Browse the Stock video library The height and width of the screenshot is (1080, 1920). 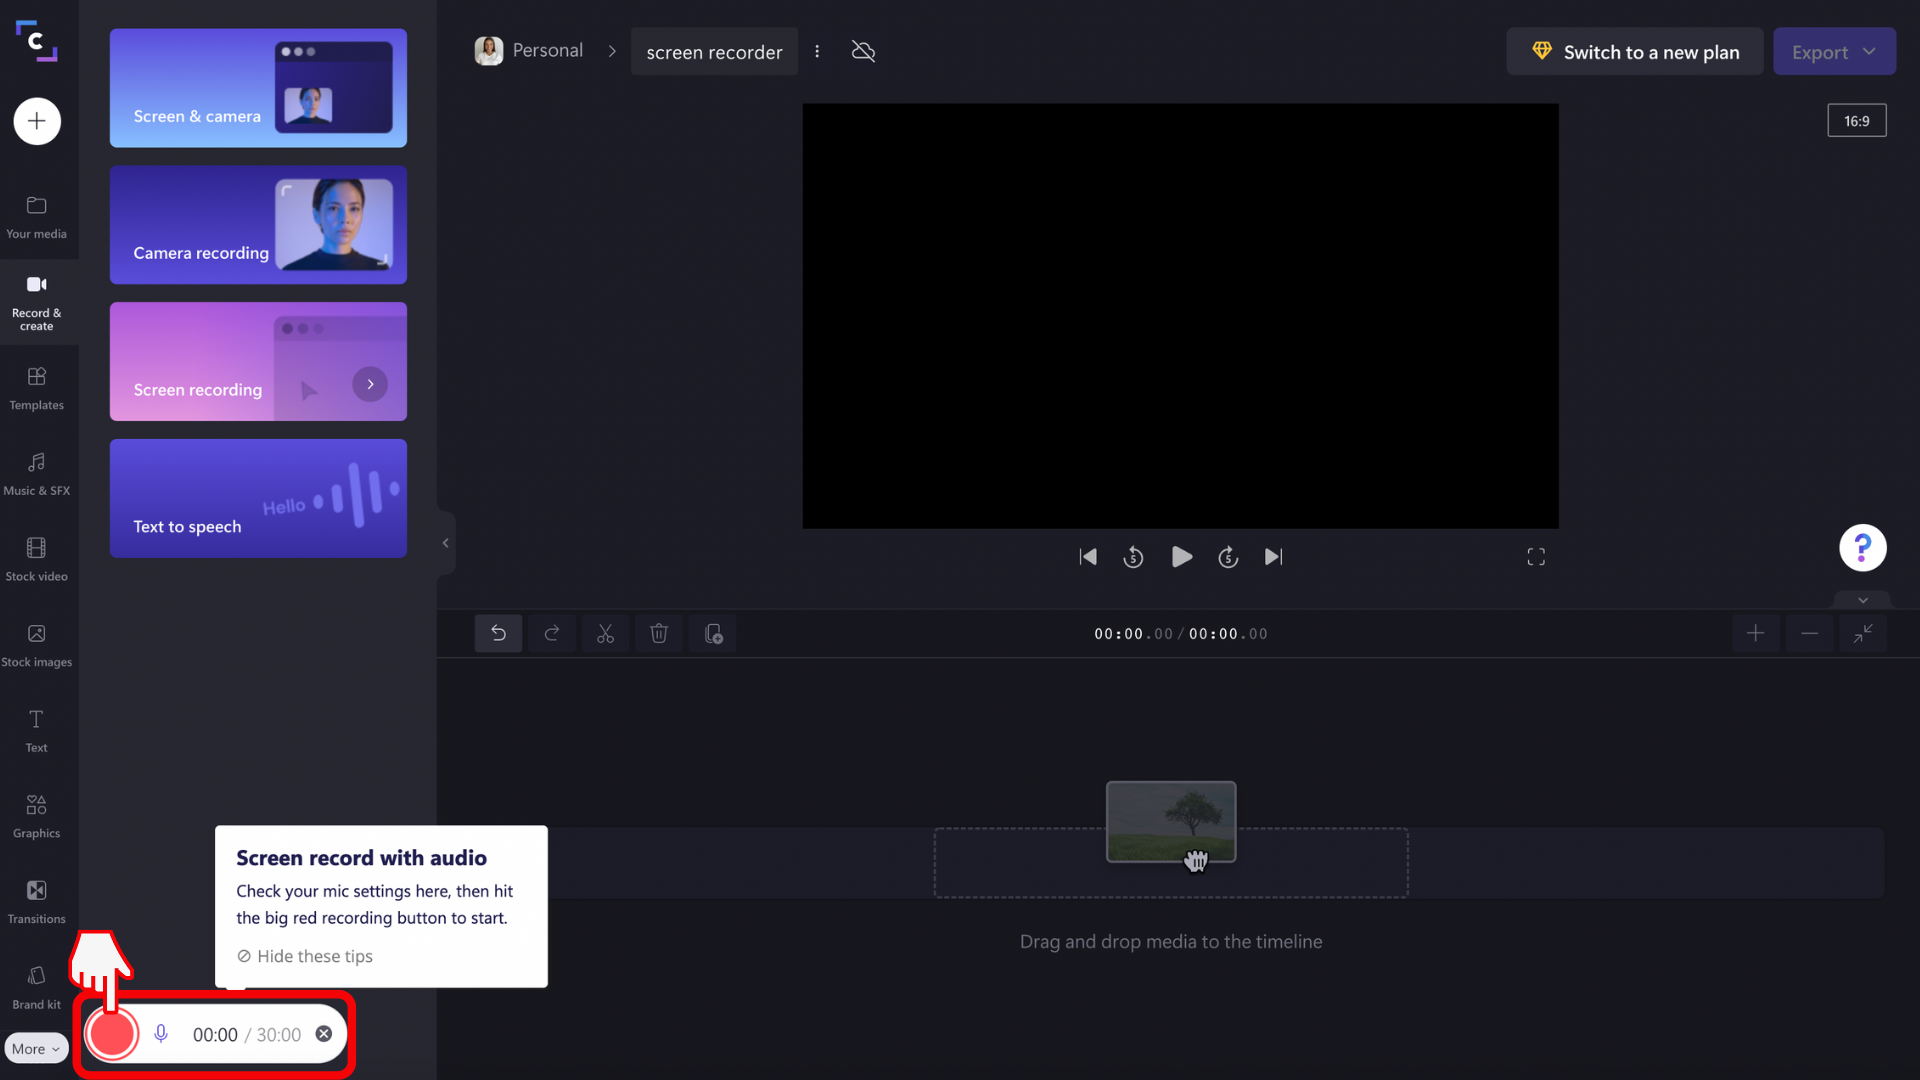36,558
